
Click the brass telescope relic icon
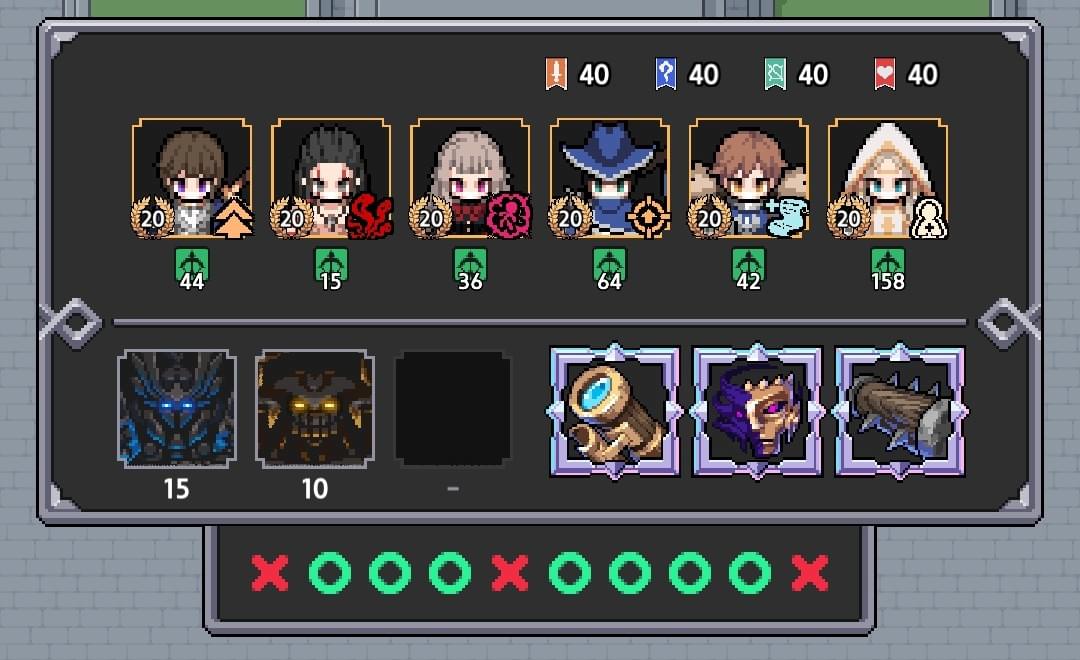614,411
